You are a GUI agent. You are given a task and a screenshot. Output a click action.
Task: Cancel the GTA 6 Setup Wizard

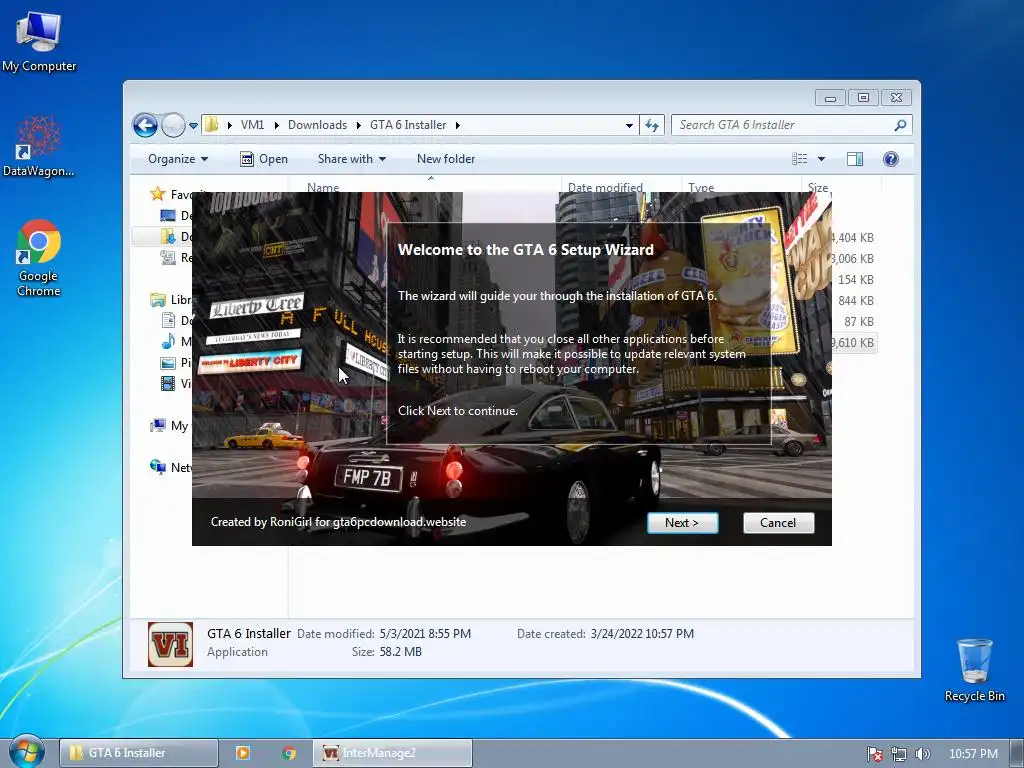(x=778, y=522)
